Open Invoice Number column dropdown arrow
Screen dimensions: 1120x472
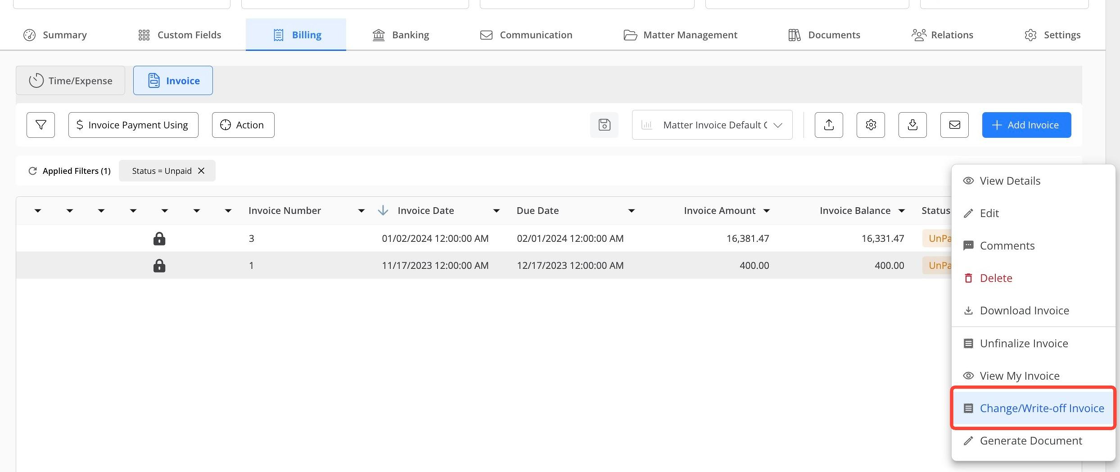click(361, 211)
